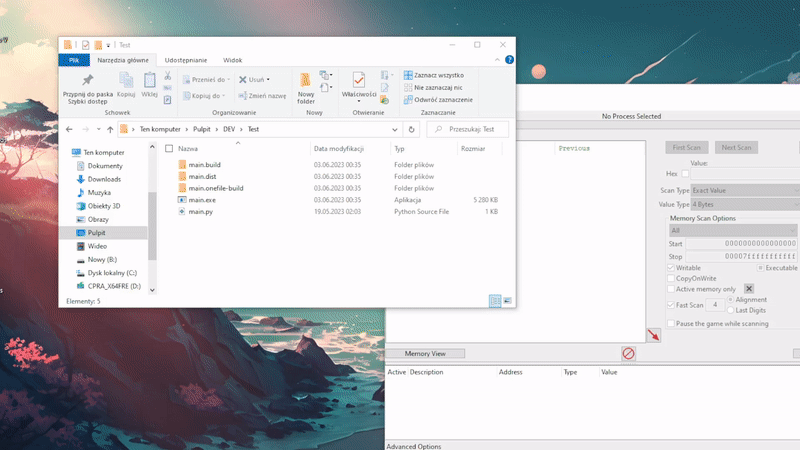Toggle the Hex checkbox
The height and width of the screenshot is (450, 800).
click(x=685, y=173)
